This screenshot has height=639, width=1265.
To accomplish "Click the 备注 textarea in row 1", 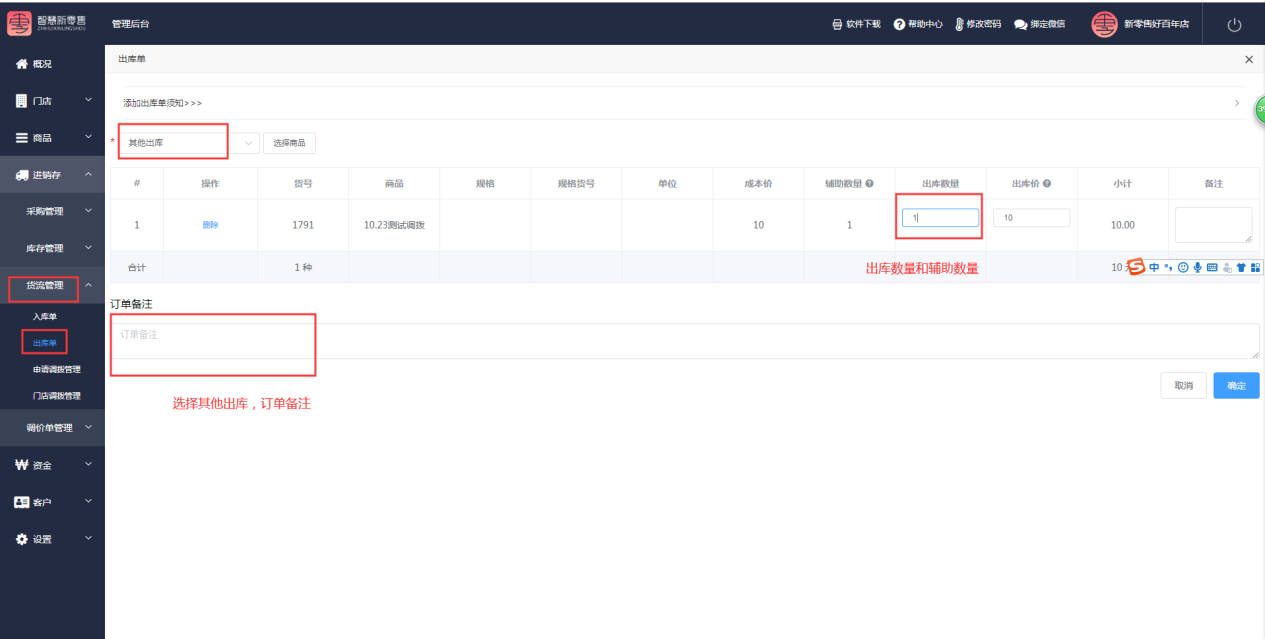I will coord(1214,225).
